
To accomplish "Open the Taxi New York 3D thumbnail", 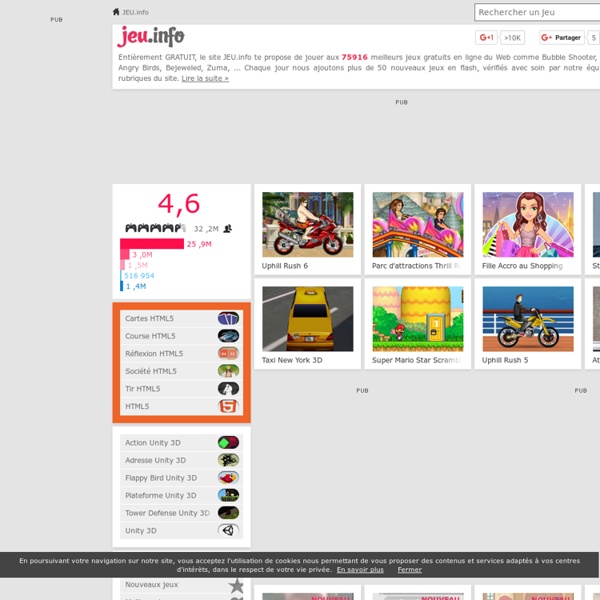I will point(308,319).
